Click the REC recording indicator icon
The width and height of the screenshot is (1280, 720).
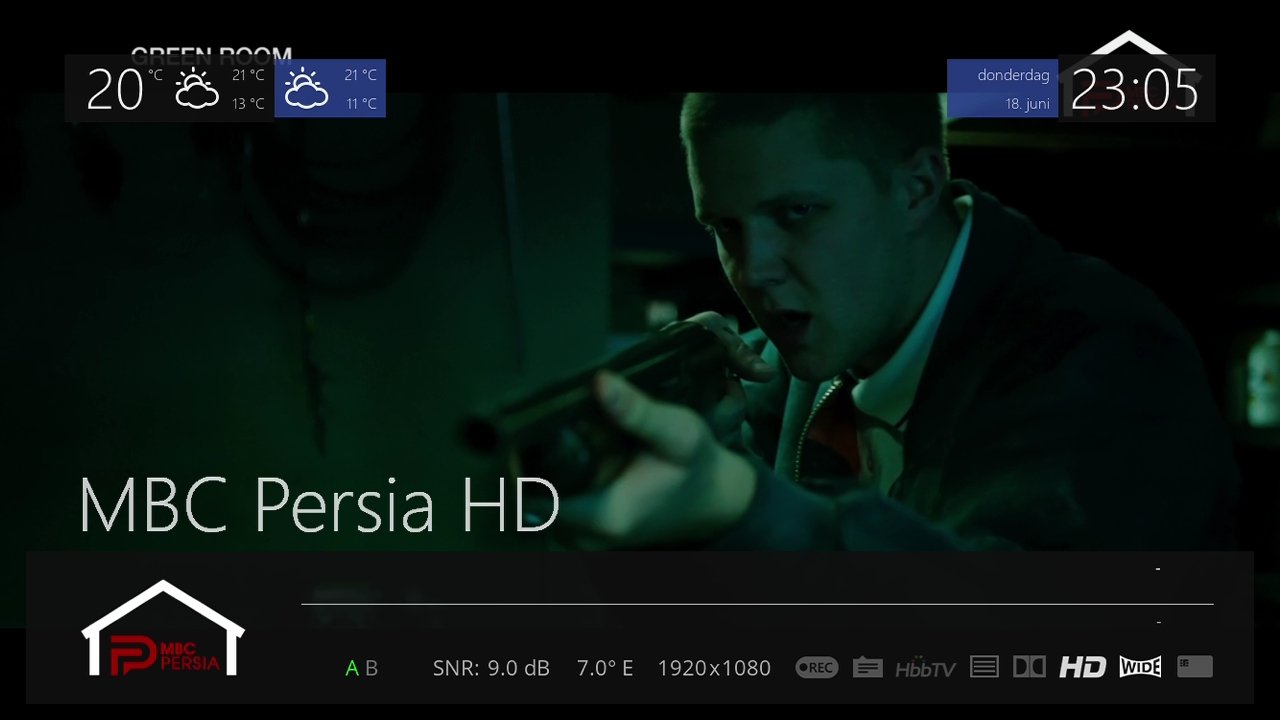point(816,667)
